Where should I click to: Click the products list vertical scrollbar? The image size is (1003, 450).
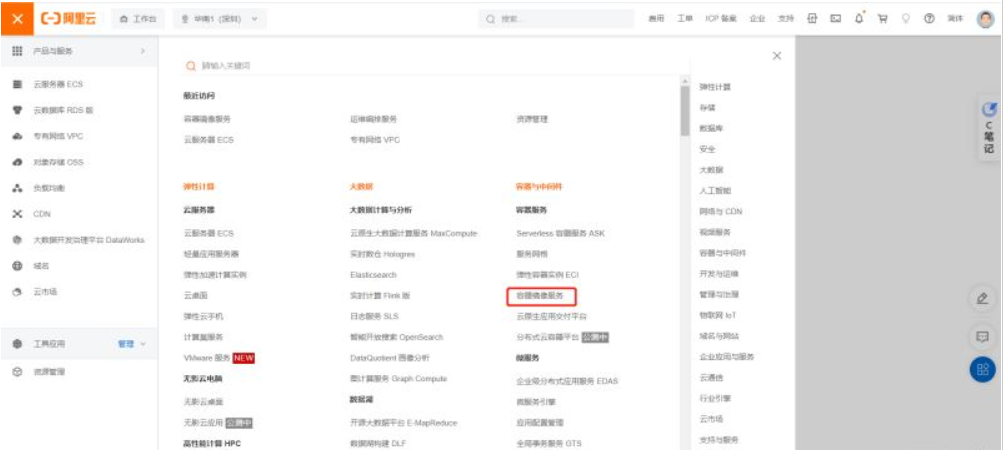tap(685, 110)
